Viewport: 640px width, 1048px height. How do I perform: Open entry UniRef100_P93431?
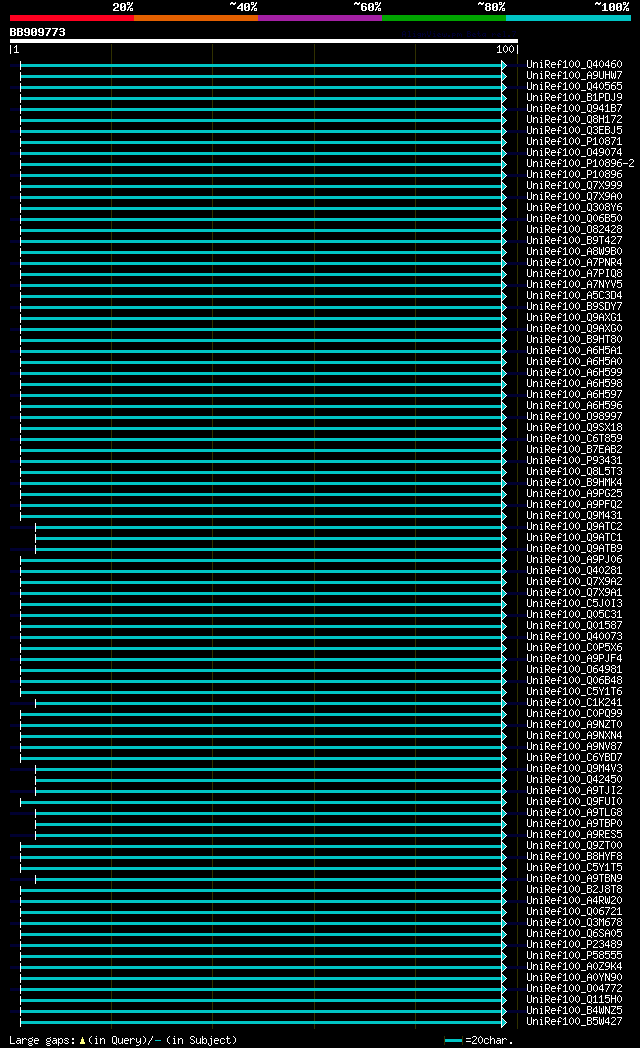click(574, 461)
